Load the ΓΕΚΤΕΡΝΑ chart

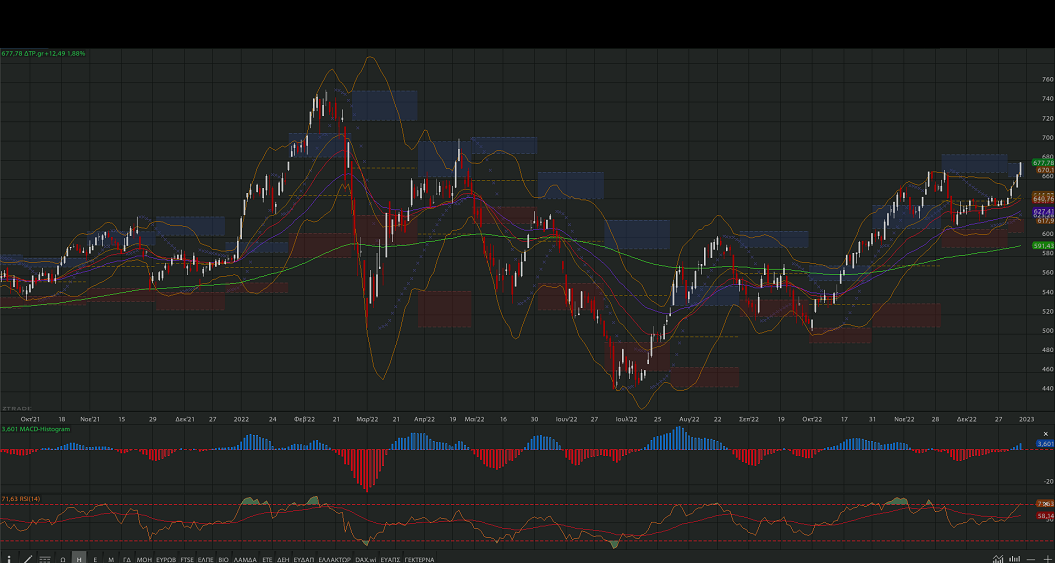pyautogui.click(x=419, y=559)
